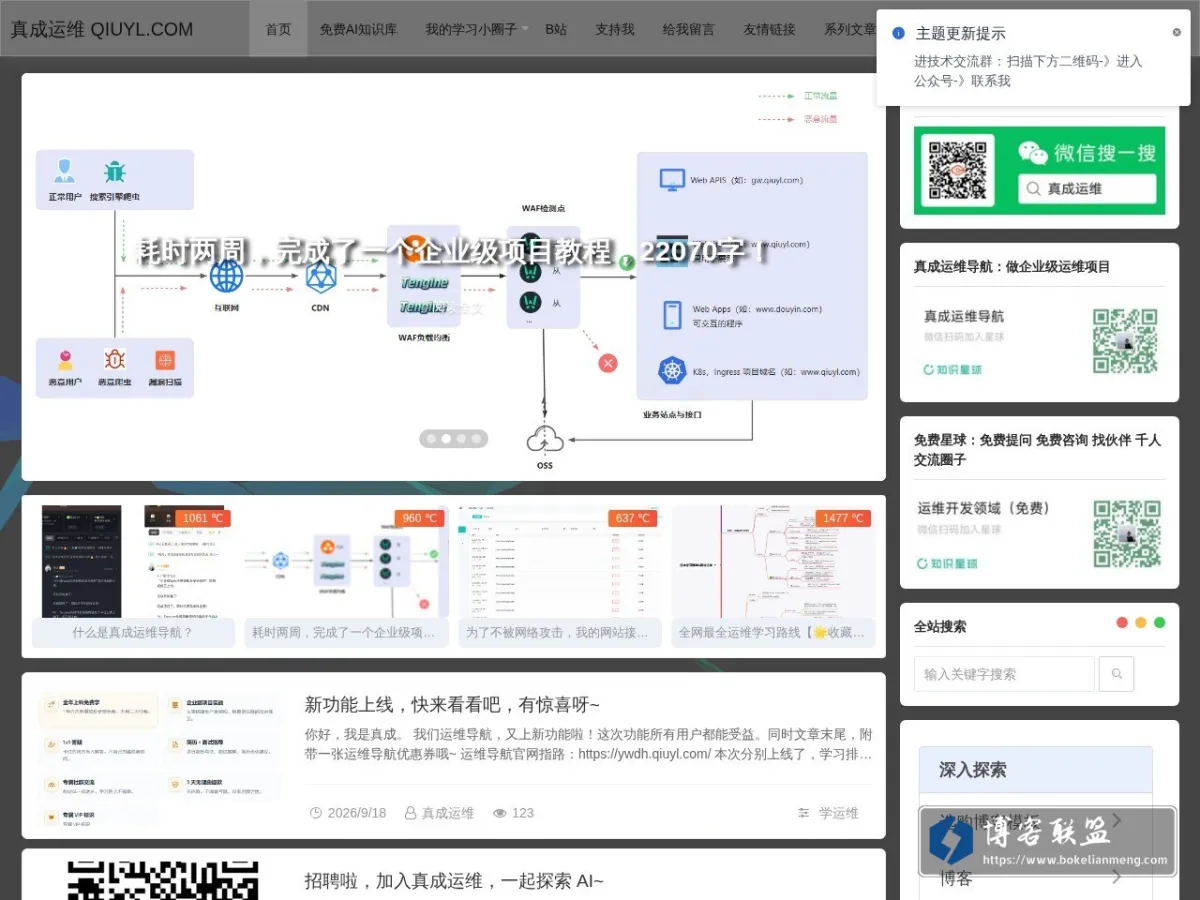This screenshot has width=1200, height=900.
Task: Open 免费AI知识库 menu item
Action: coord(358,29)
